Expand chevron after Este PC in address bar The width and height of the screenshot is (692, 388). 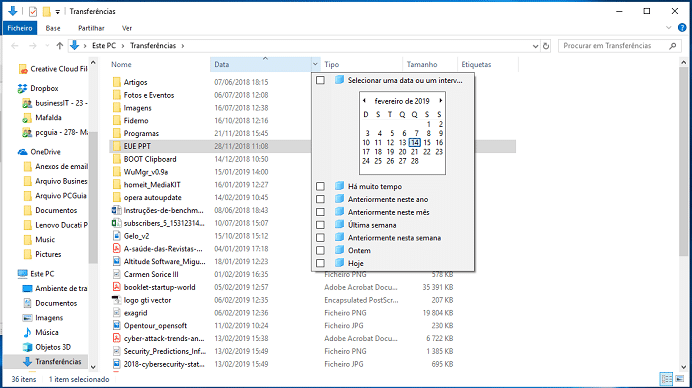pos(123,46)
